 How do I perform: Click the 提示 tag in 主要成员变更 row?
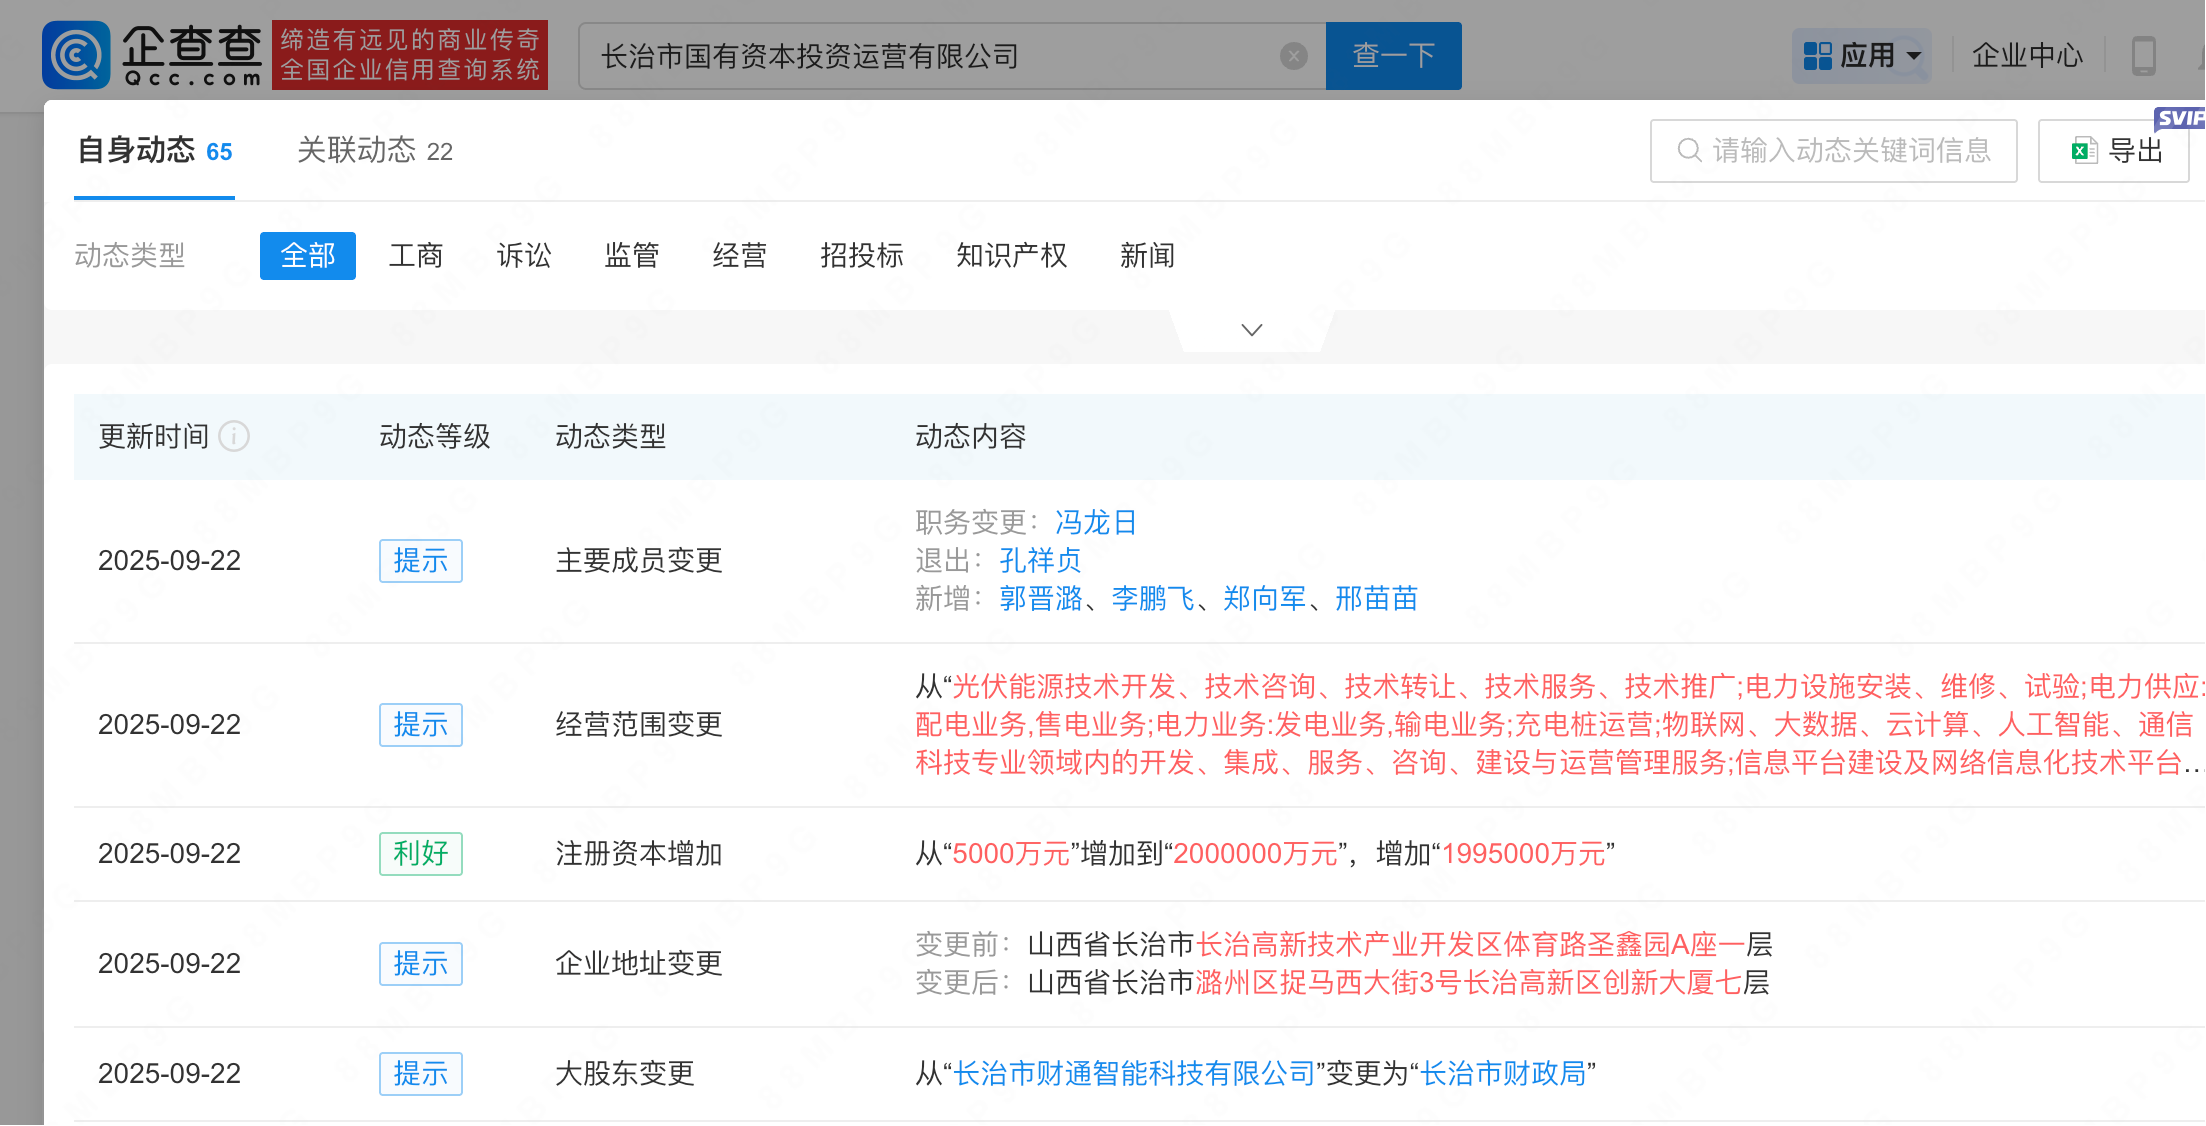421,560
